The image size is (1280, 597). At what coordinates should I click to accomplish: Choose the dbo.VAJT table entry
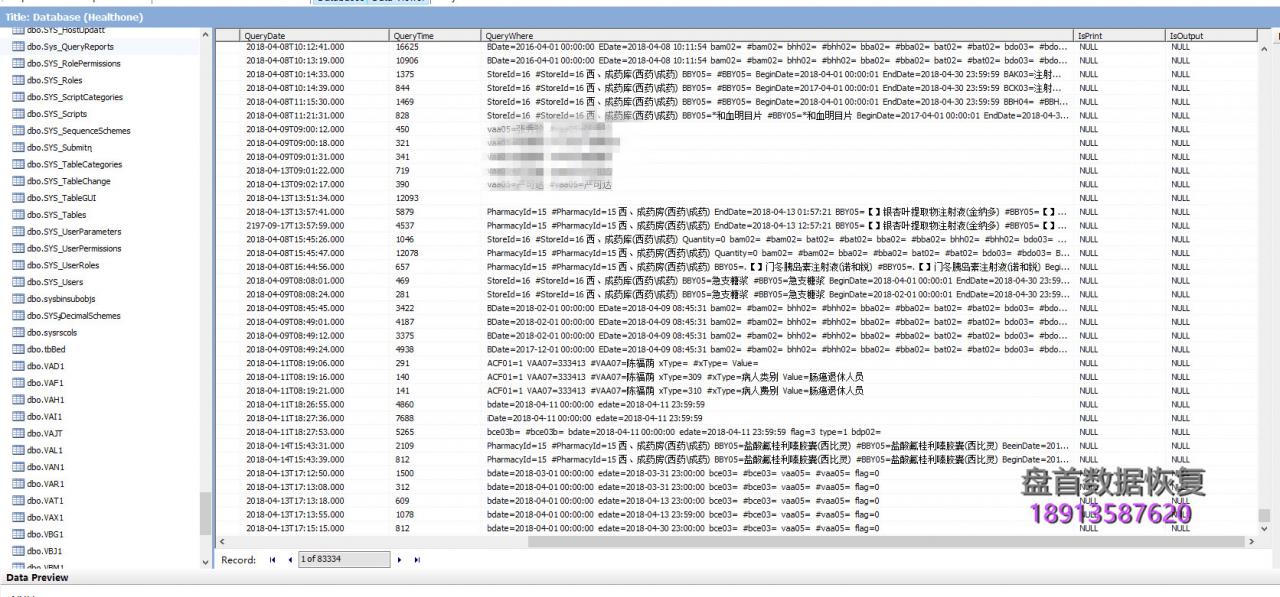click(x=46, y=433)
